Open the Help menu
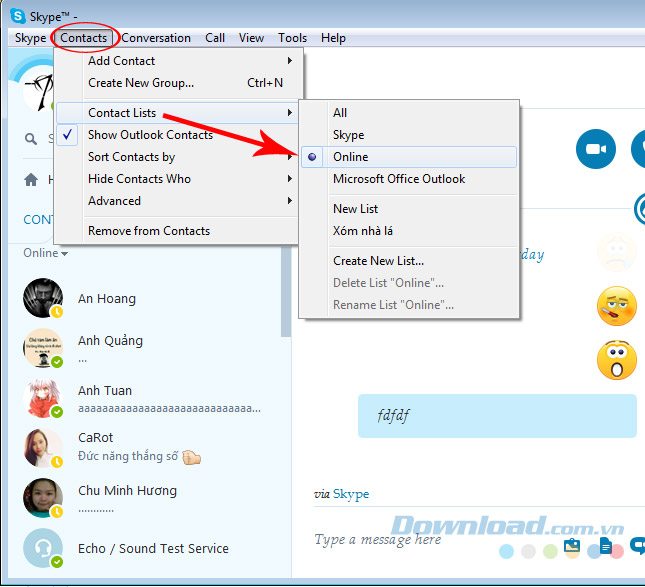This screenshot has height=587, width=645. [333, 38]
